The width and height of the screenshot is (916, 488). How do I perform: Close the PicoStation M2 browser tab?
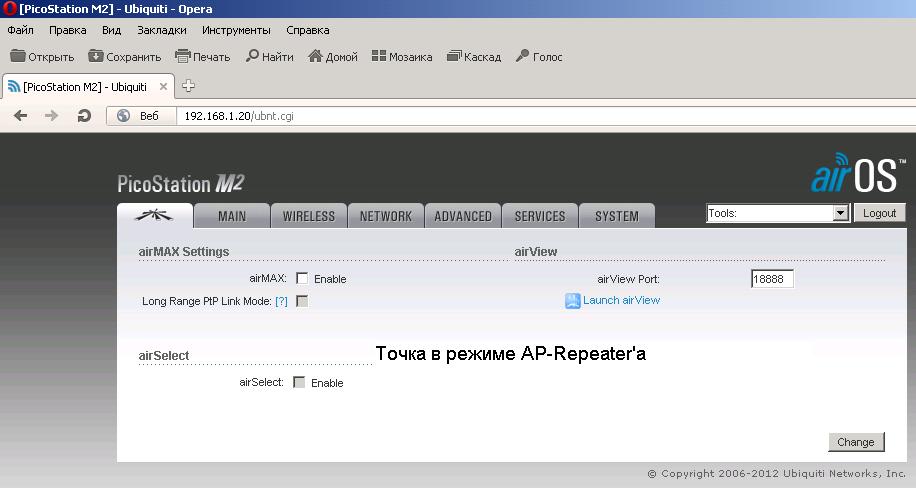[164, 86]
